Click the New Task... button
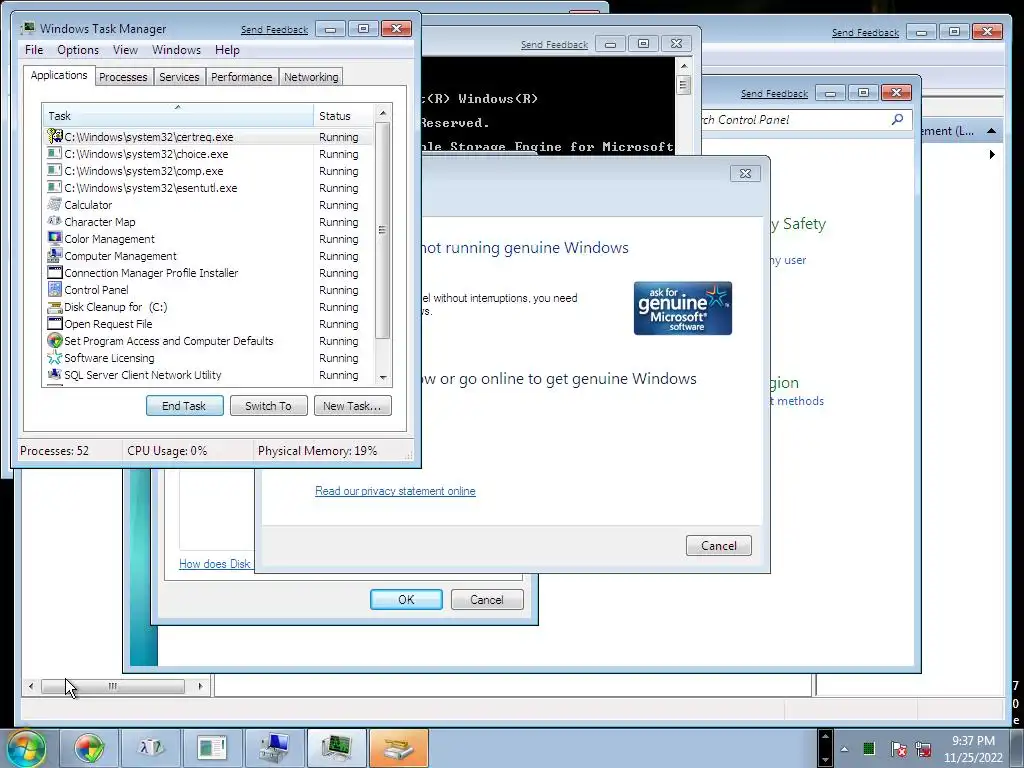1024x768 pixels. (352, 406)
